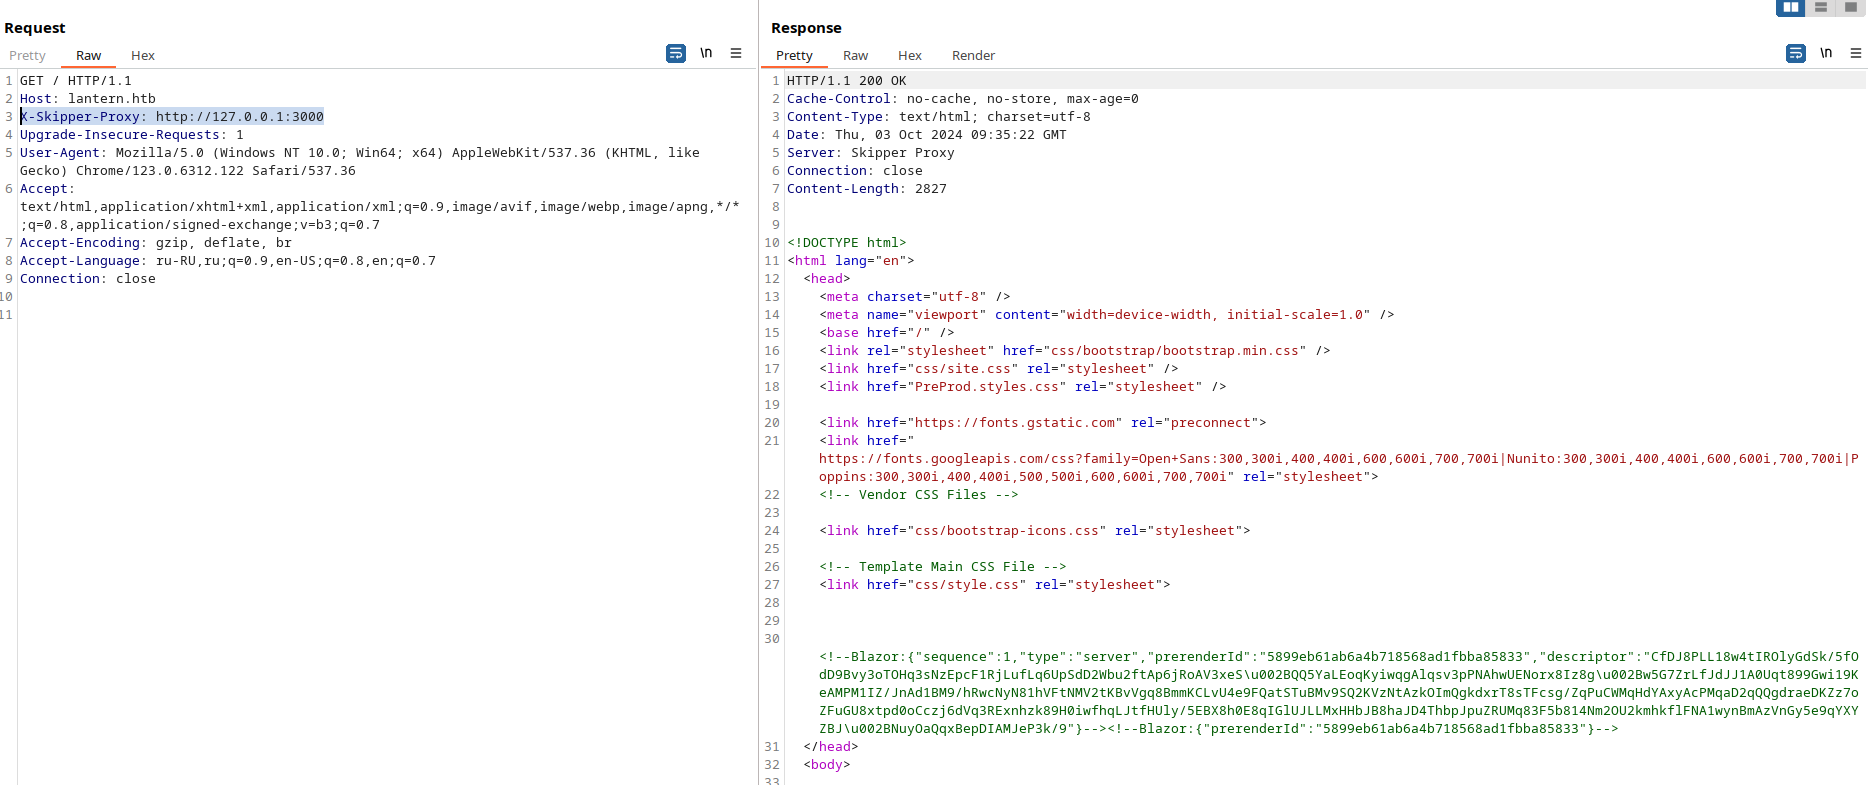
Task: Click the 'Host: lantern.htb' header line
Action: [x=88, y=99]
